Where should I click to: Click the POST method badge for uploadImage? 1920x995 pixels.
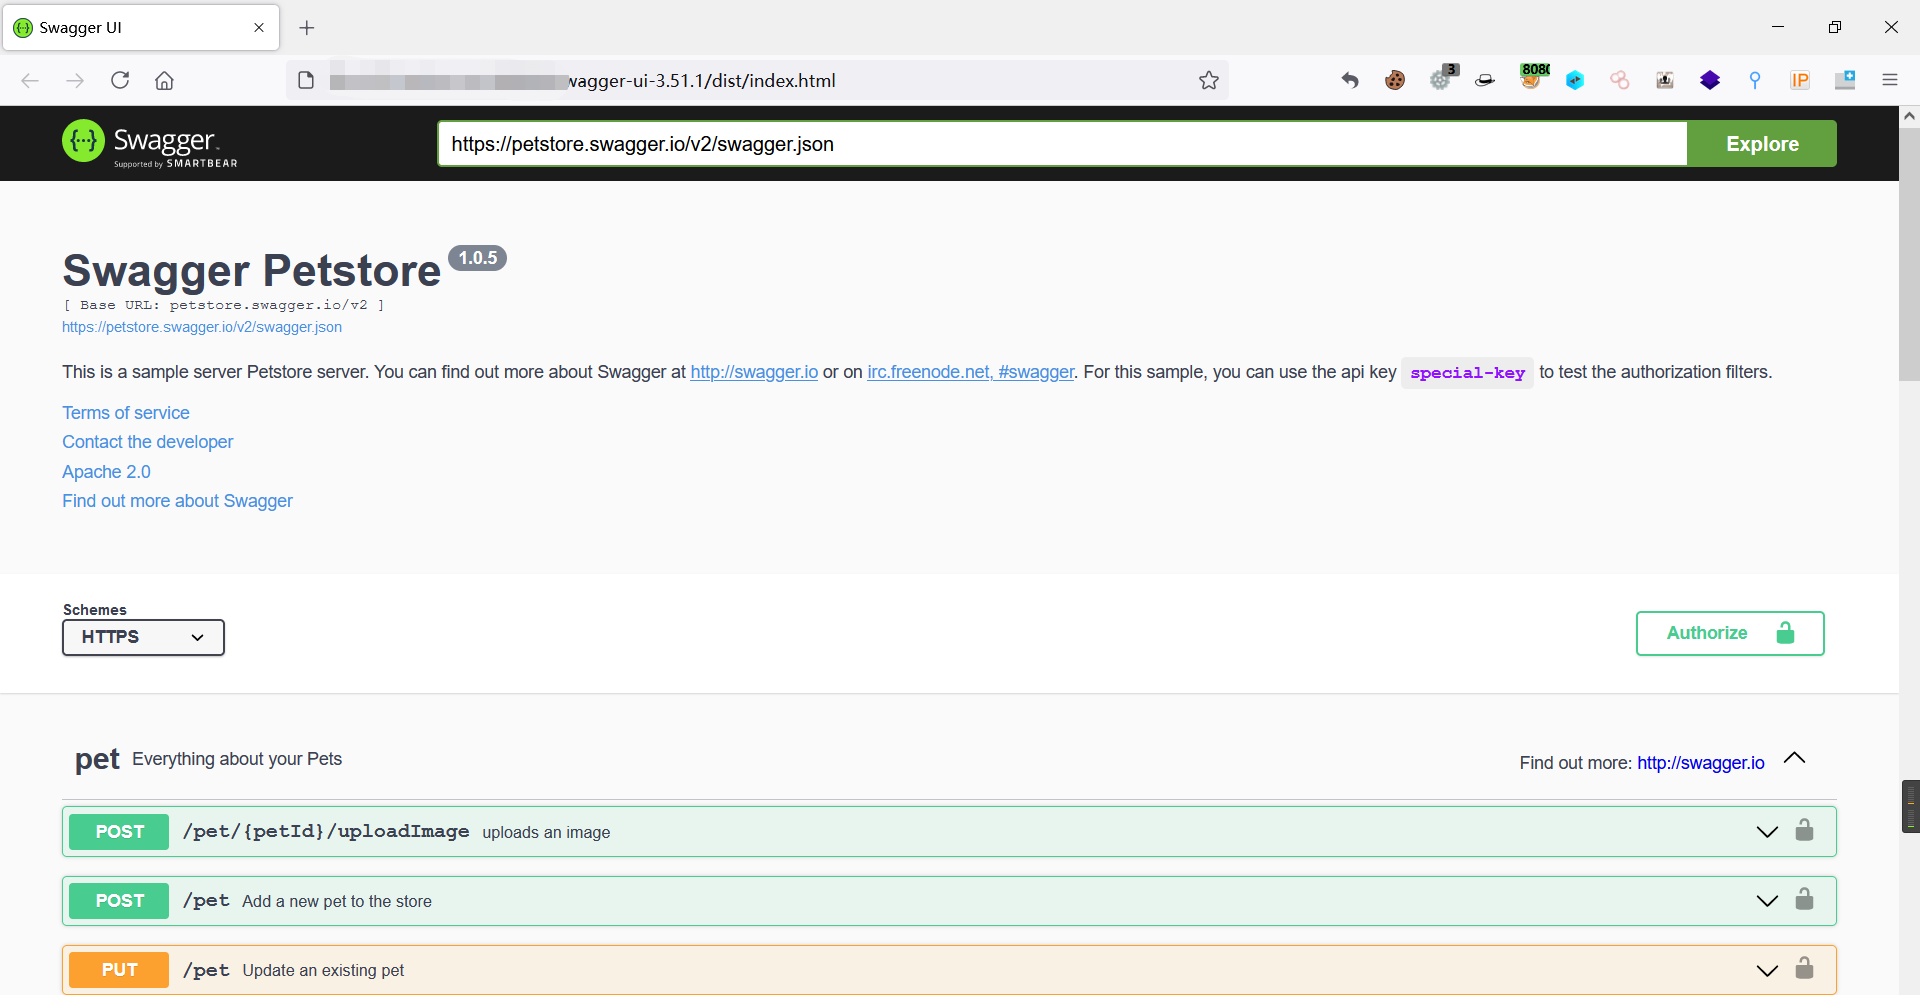pyautogui.click(x=120, y=832)
